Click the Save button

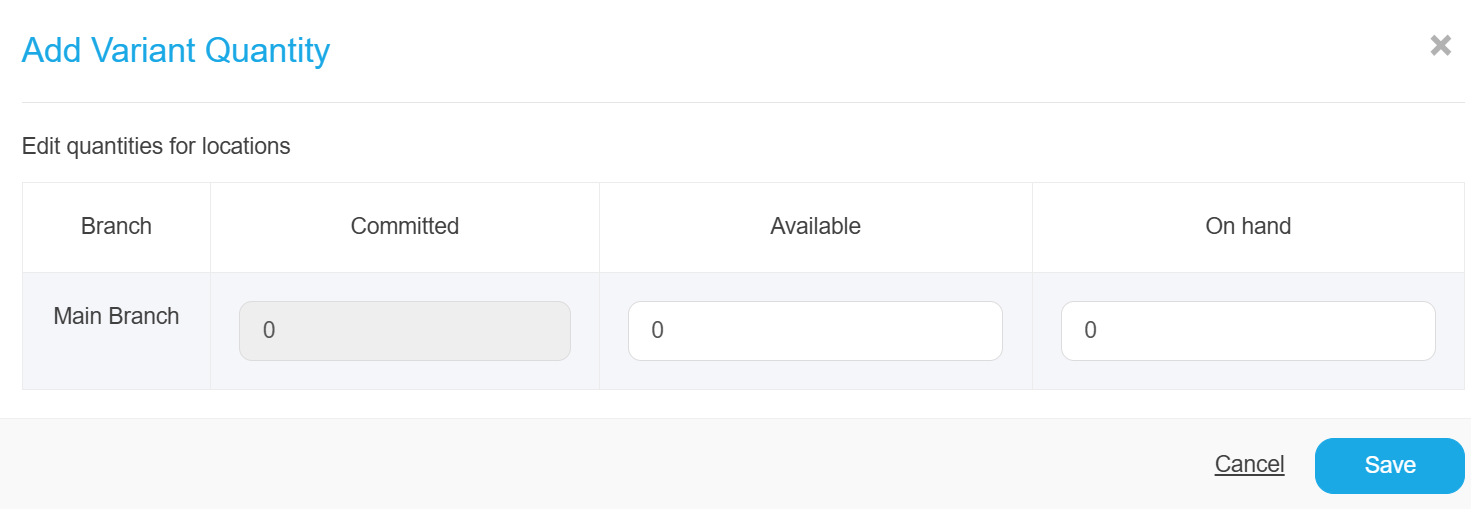pyautogui.click(x=1389, y=465)
